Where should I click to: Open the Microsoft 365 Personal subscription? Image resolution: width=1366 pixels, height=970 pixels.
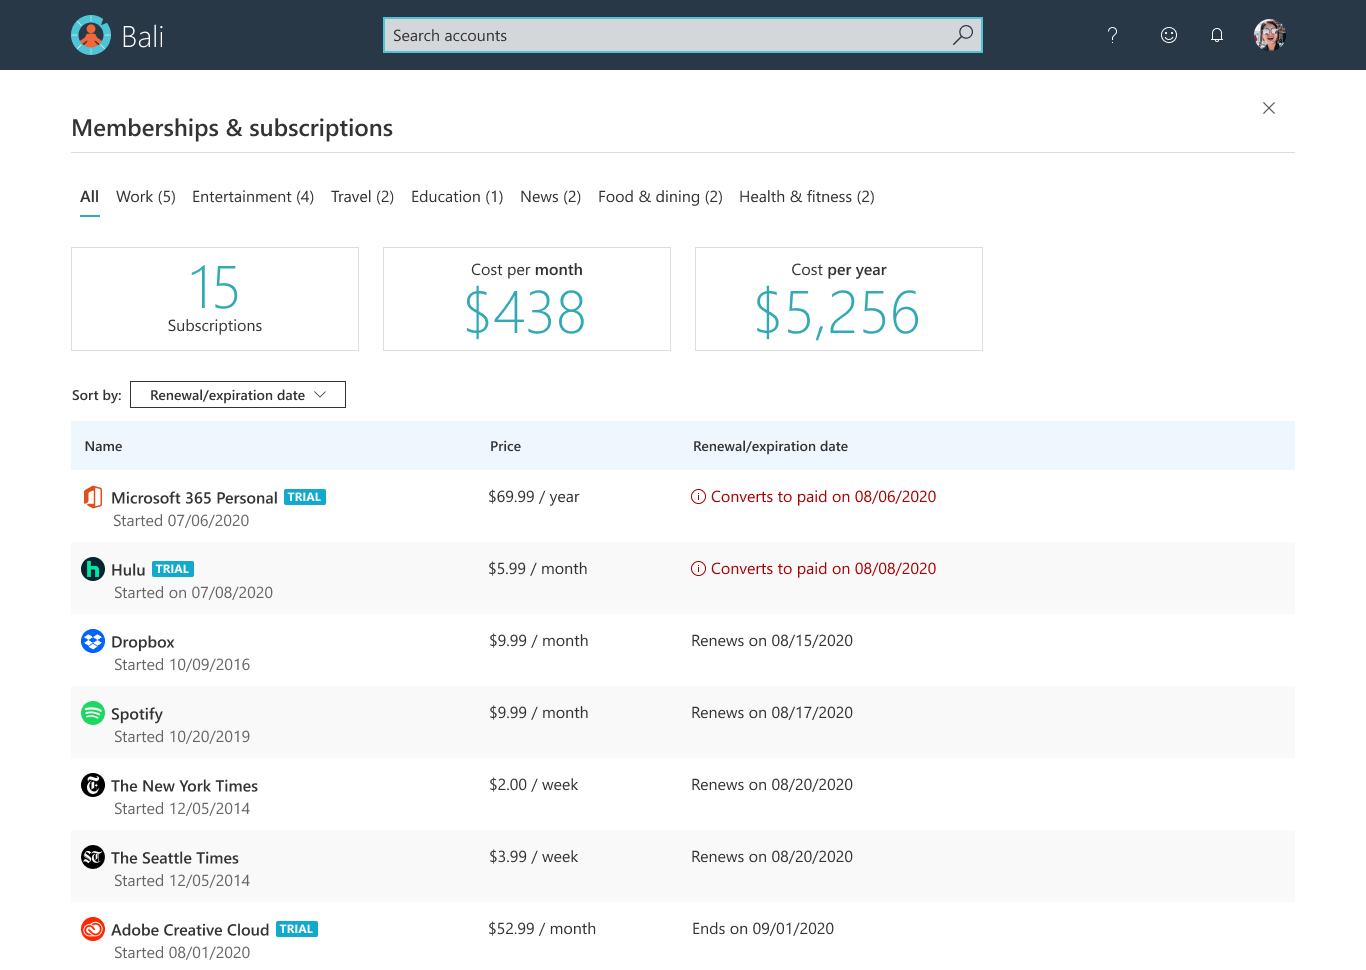(x=194, y=498)
